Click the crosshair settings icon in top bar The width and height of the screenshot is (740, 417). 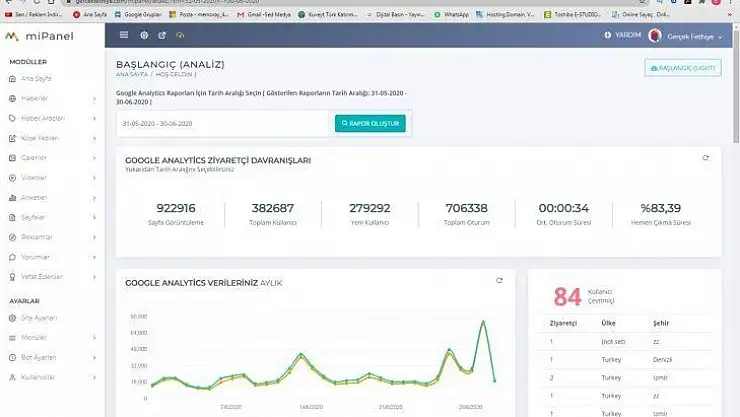pos(144,35)
